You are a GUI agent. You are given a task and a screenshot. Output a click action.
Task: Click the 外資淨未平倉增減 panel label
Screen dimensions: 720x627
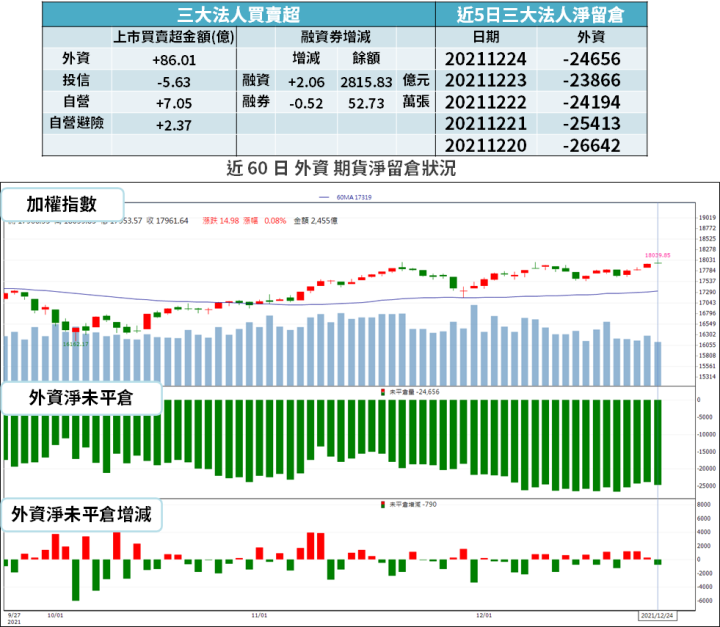(x=81, y=514)
